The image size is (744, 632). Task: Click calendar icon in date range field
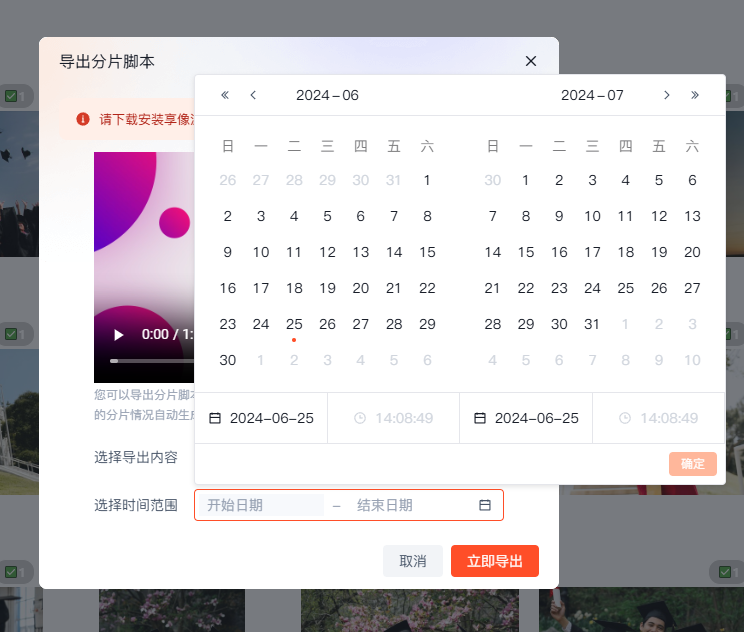(485, 505)
